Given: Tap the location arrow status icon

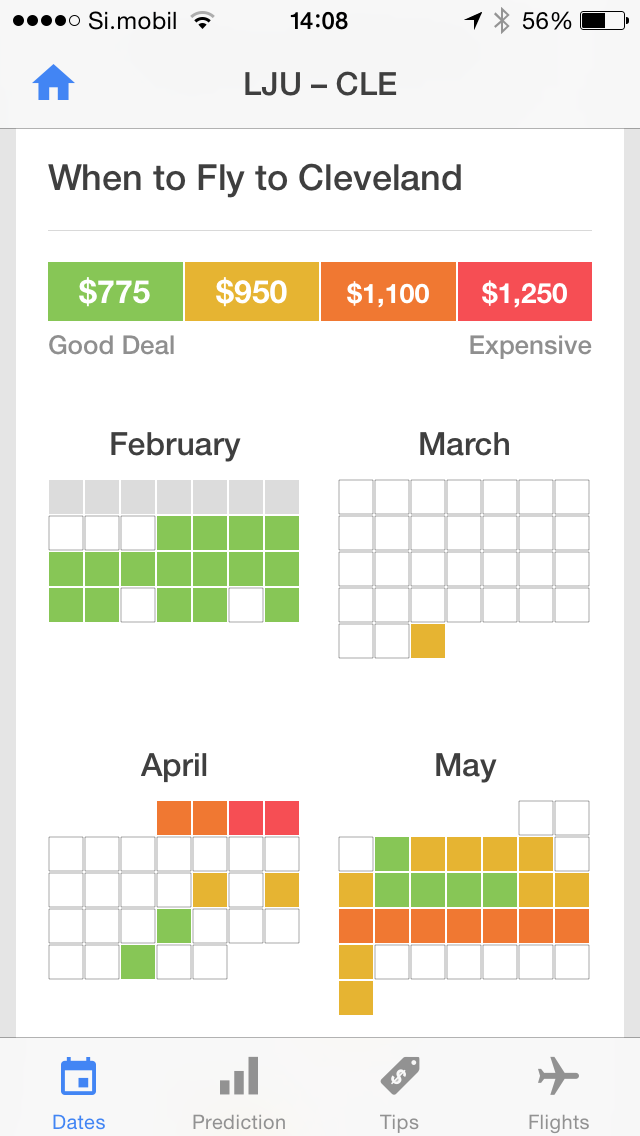Looking at the screenshot, I should [473, 21].
